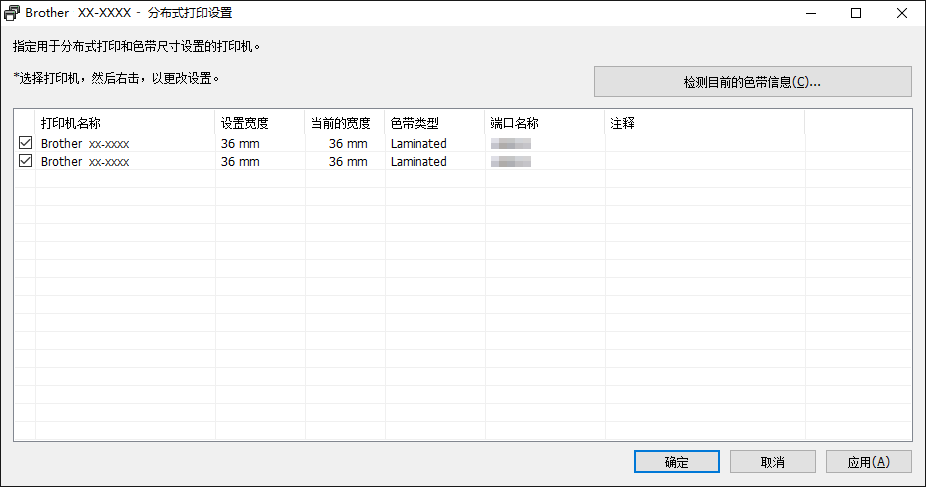Select the first Brother printer row name

click(85, 144)
